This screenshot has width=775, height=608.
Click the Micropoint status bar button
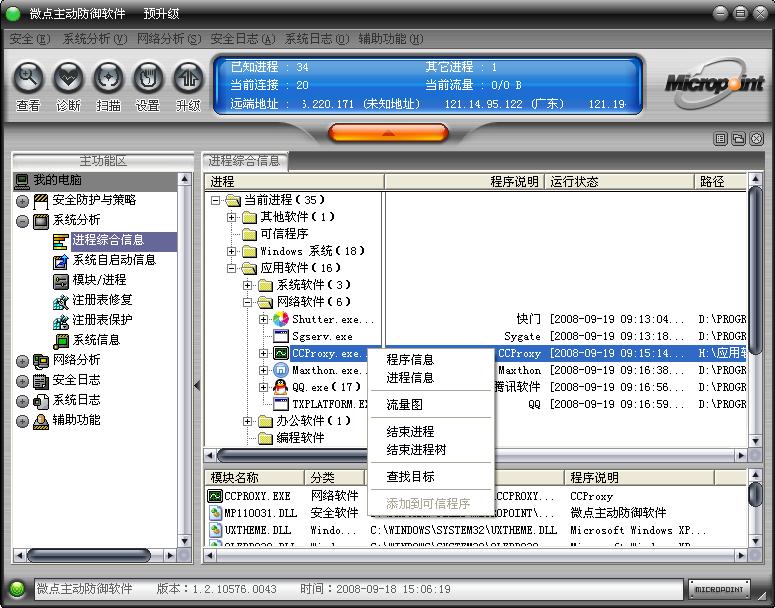[719, 589]
